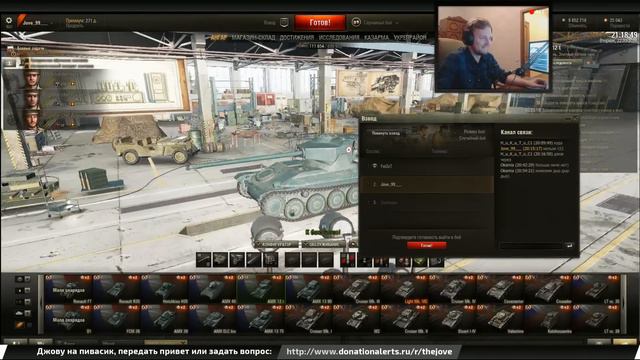
Task: Select Covenanter tank in carousel
Action: pos(500,289)
